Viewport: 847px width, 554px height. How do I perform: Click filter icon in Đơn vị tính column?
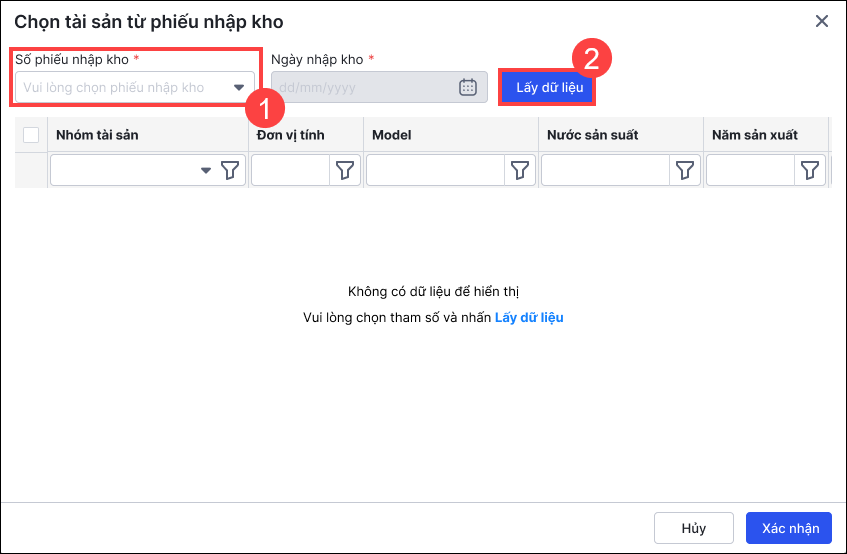tap(345, 171)
